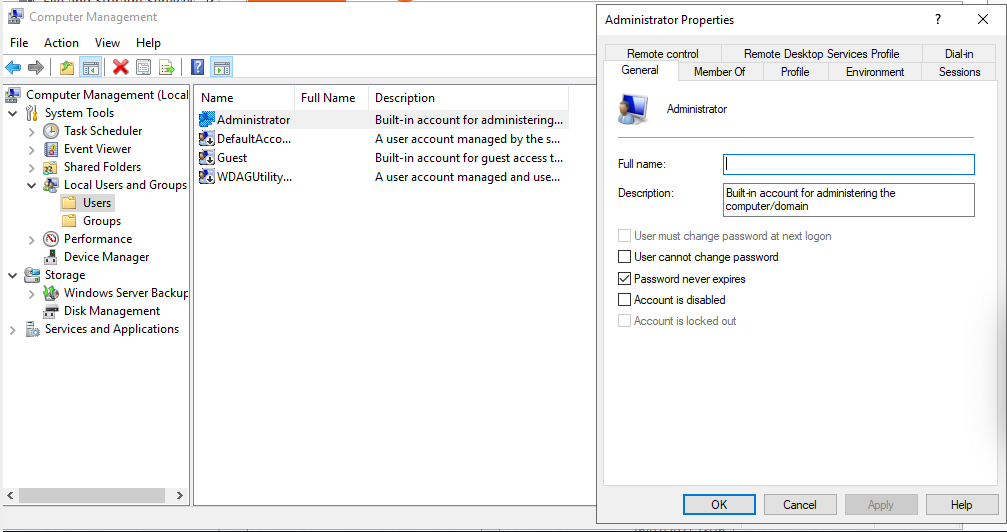Click the red Delete X toolbar icon

[x=121, y=67]
